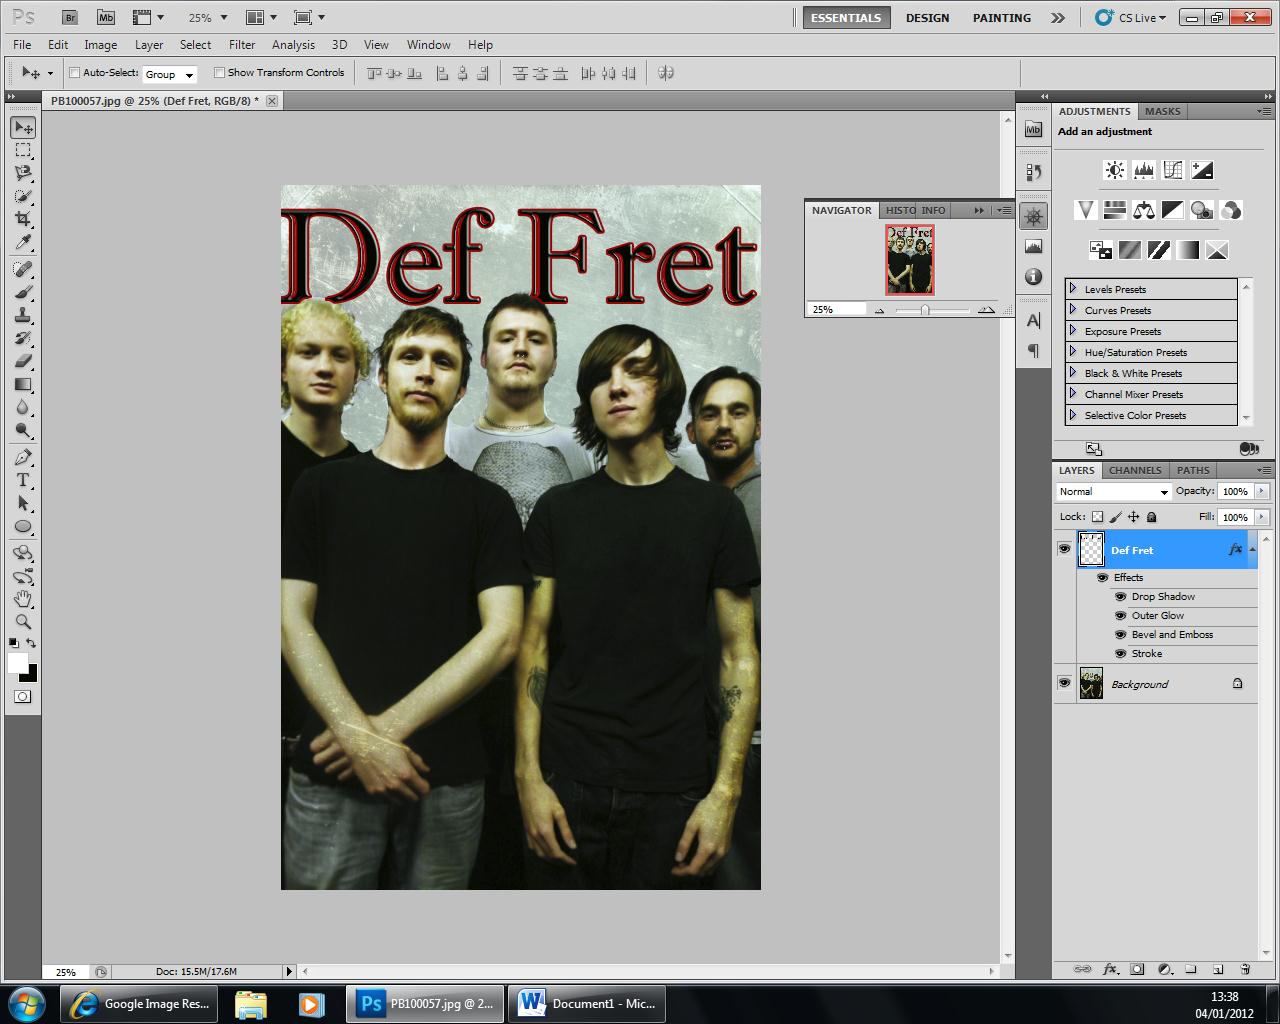Hide the Bevel and Emboss effect
Screen dimensions: 1280x1024
tap(1120, 634)
